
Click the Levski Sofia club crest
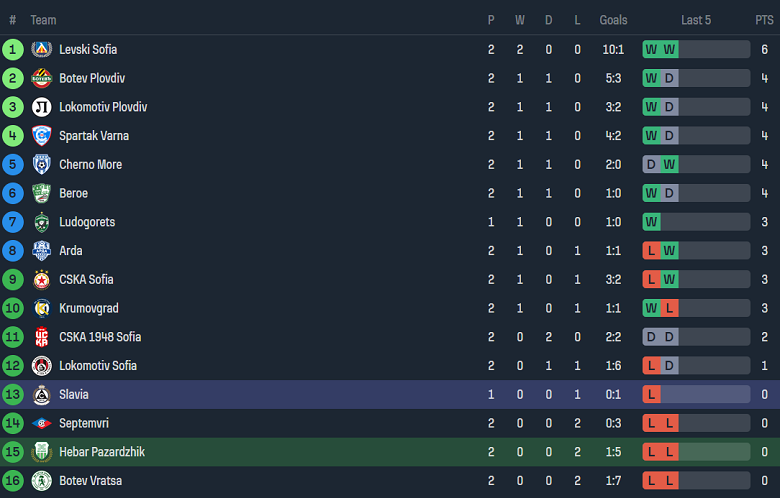click(x=41, y=49)
